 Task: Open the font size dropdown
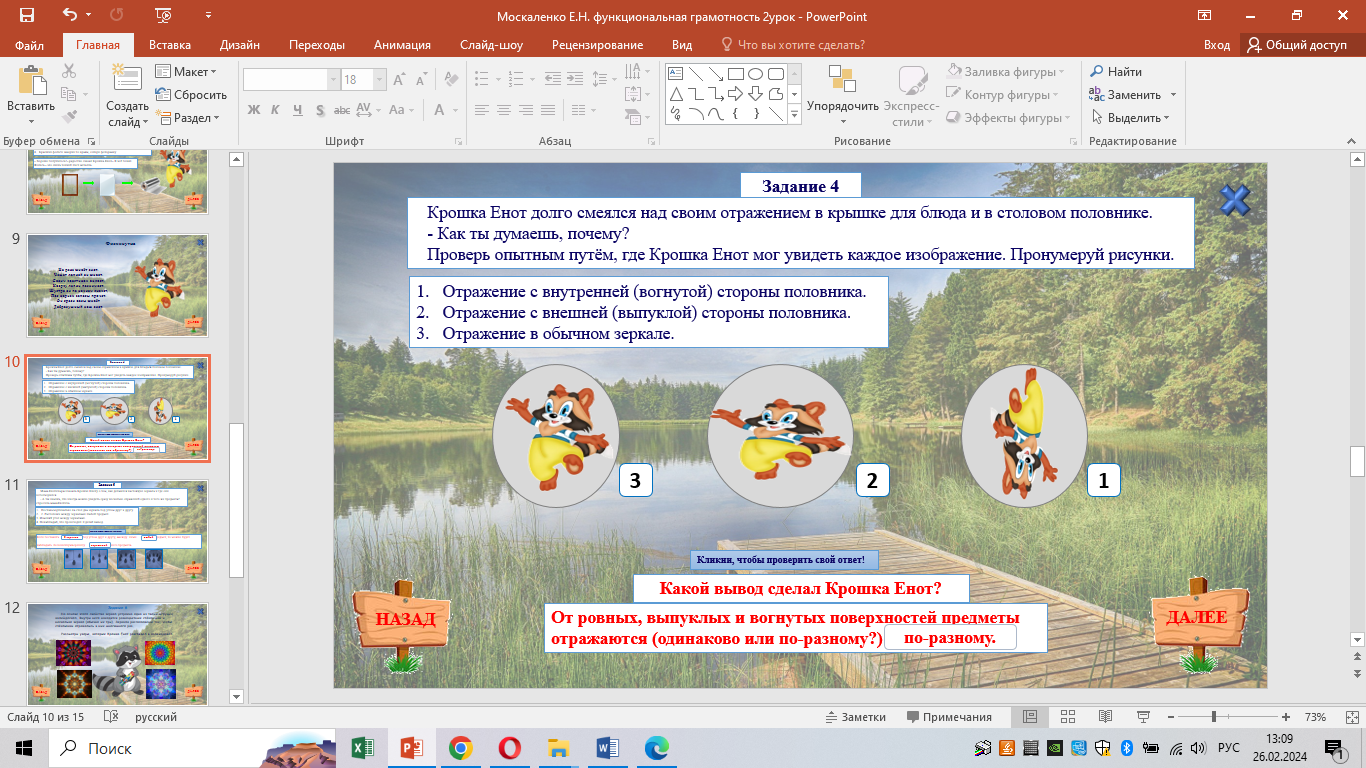377,80
